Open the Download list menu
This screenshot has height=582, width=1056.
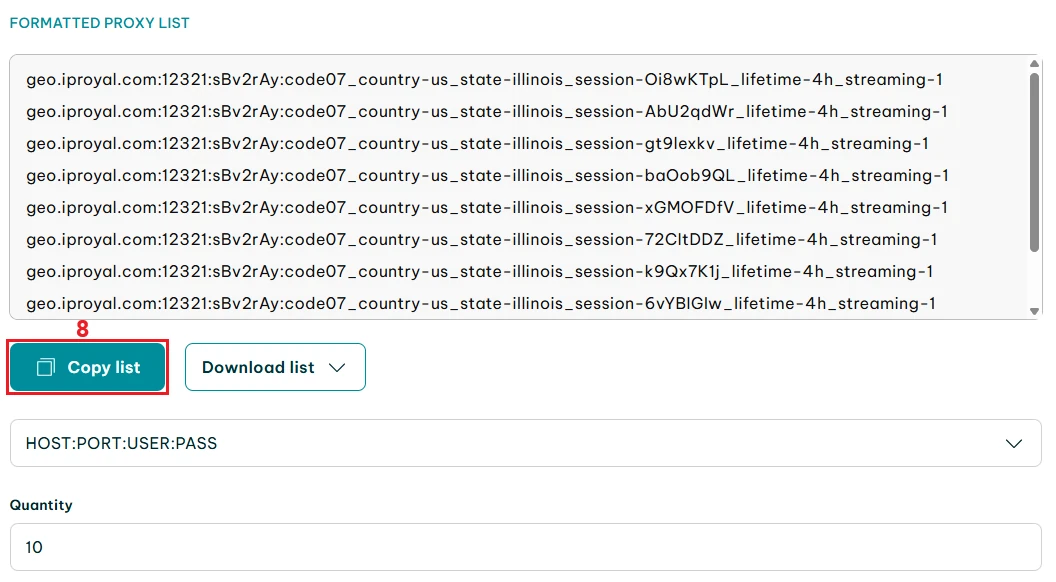click(x=259, y=368)
